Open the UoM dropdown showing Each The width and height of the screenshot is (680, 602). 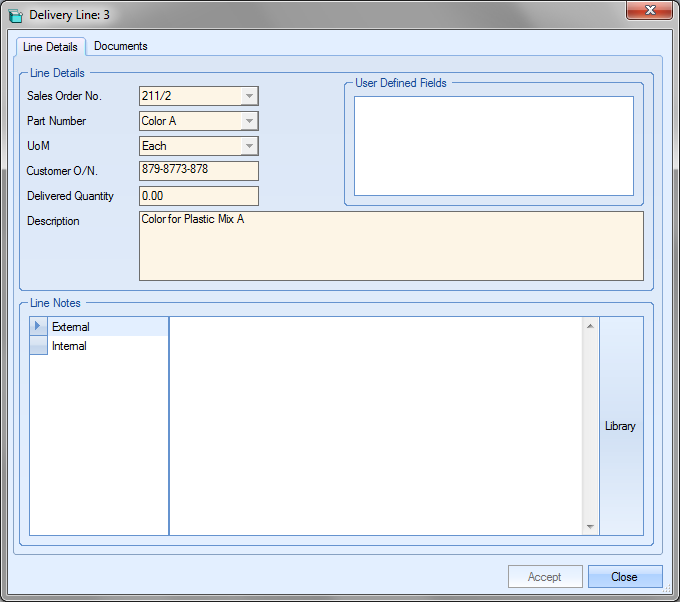pyautogui.click(x=249, y=146)
